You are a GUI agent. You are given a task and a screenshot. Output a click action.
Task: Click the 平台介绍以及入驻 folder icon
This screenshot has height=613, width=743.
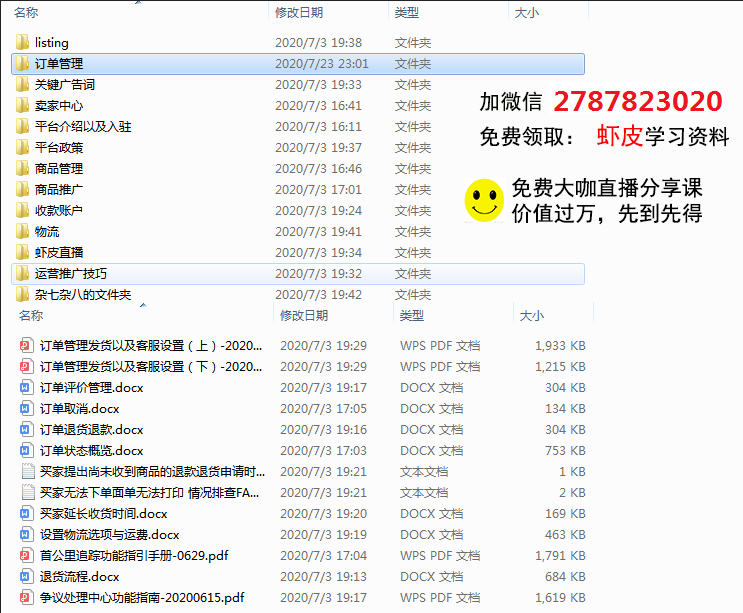22,126
